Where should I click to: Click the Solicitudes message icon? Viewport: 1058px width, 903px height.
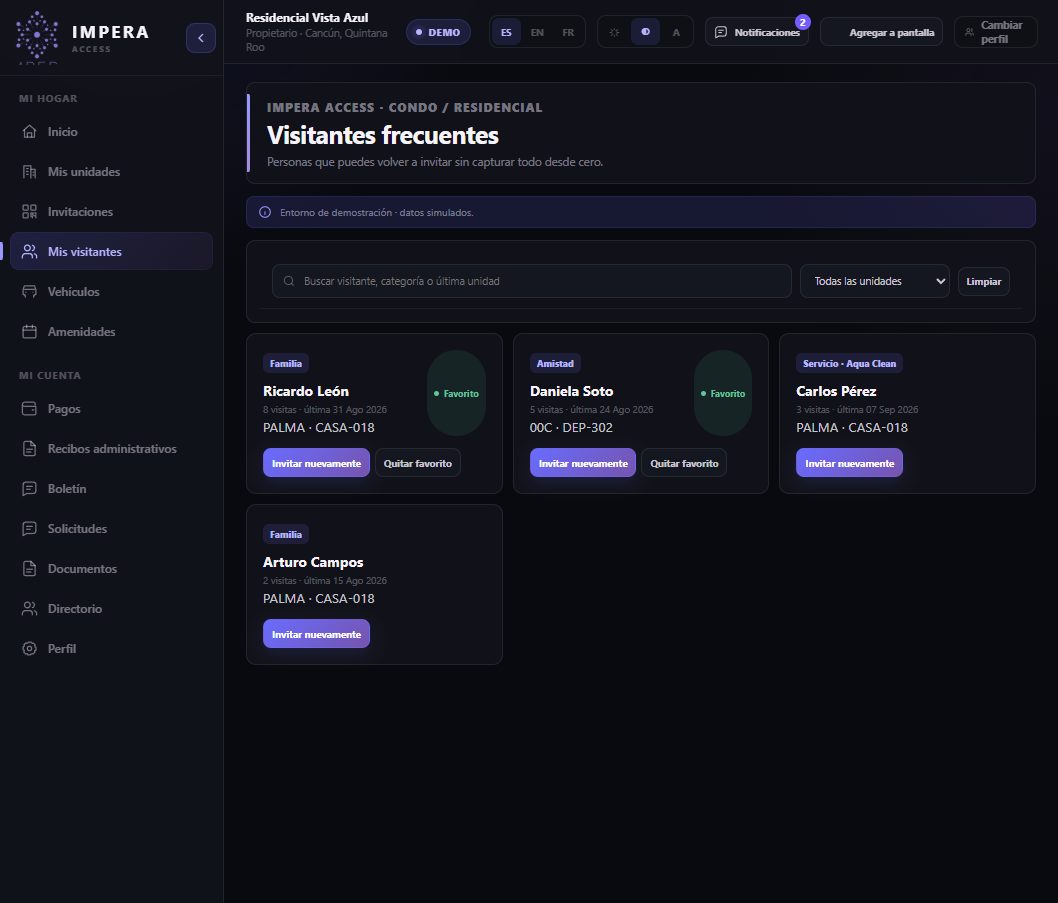pyautogui.click(x=29, y=528)
